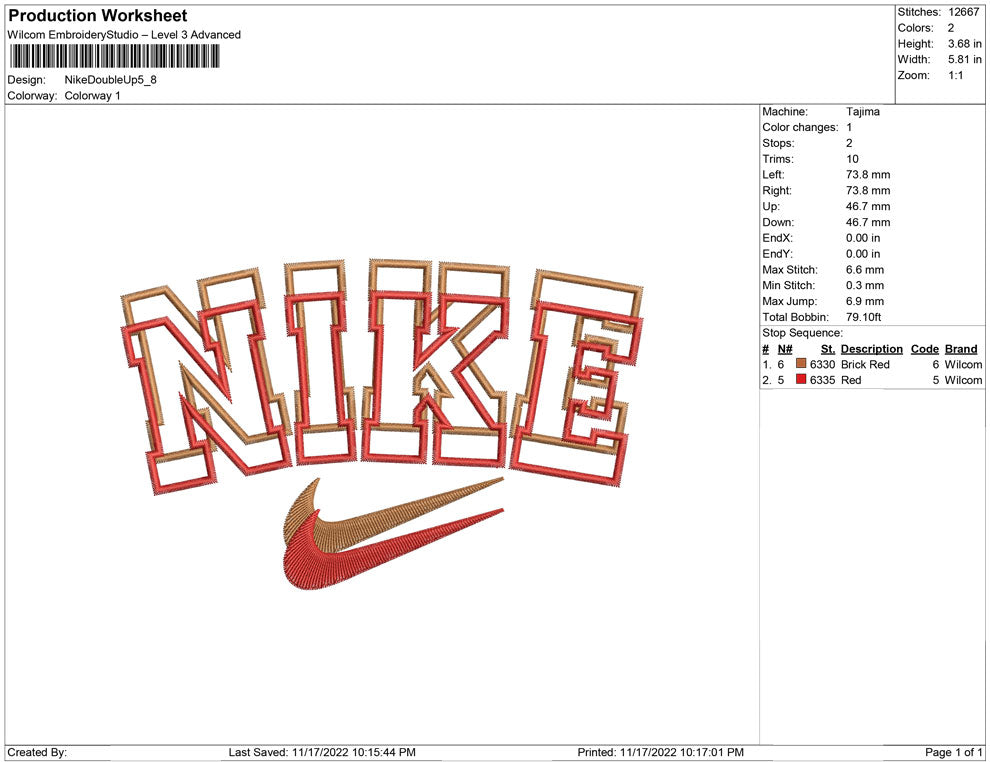The image size is (990, 762).
Task: Click the machine value 'Tajima'
Action: pos(862,112)
